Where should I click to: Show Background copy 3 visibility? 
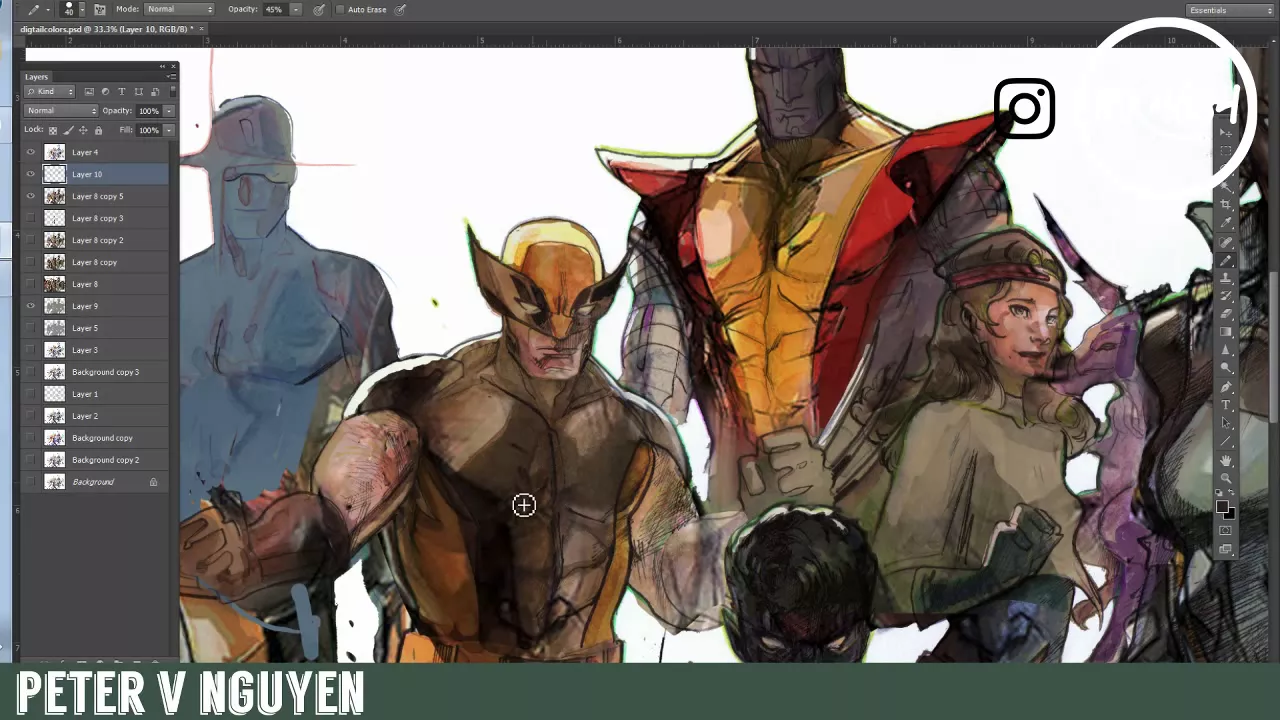pyautogui.click(x=31, y=372)
